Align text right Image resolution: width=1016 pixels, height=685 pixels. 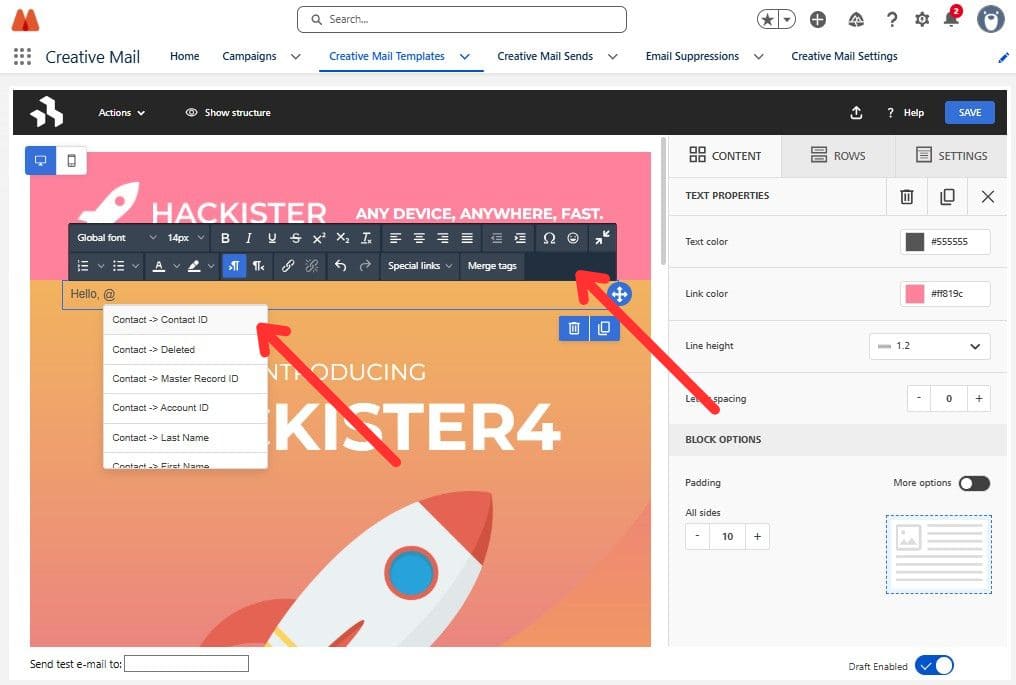pyautogui.click(x=443, y=238)
